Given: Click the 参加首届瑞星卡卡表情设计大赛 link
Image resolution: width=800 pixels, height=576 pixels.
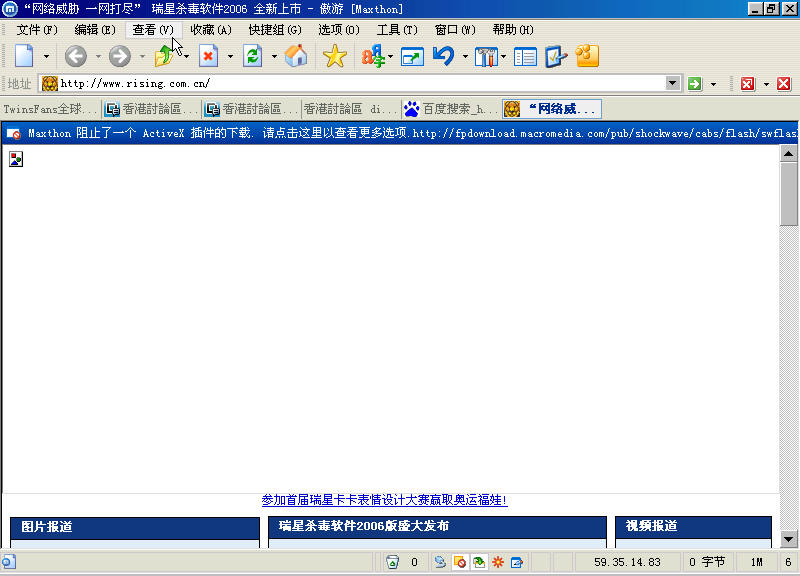Looking at the screenshot, I should point(384,500).
